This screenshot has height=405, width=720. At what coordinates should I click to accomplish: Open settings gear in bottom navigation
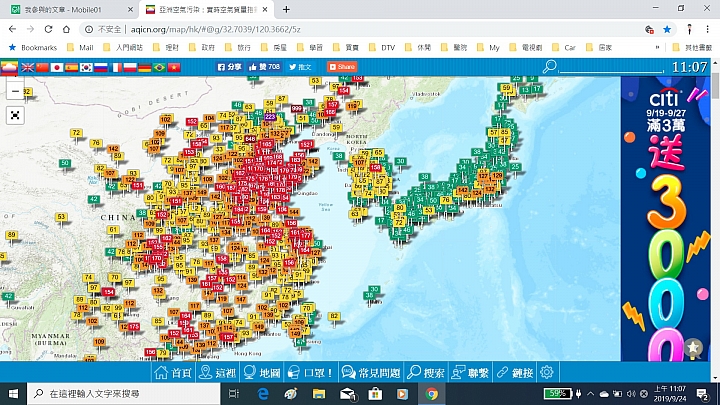(x=546, y=372)
